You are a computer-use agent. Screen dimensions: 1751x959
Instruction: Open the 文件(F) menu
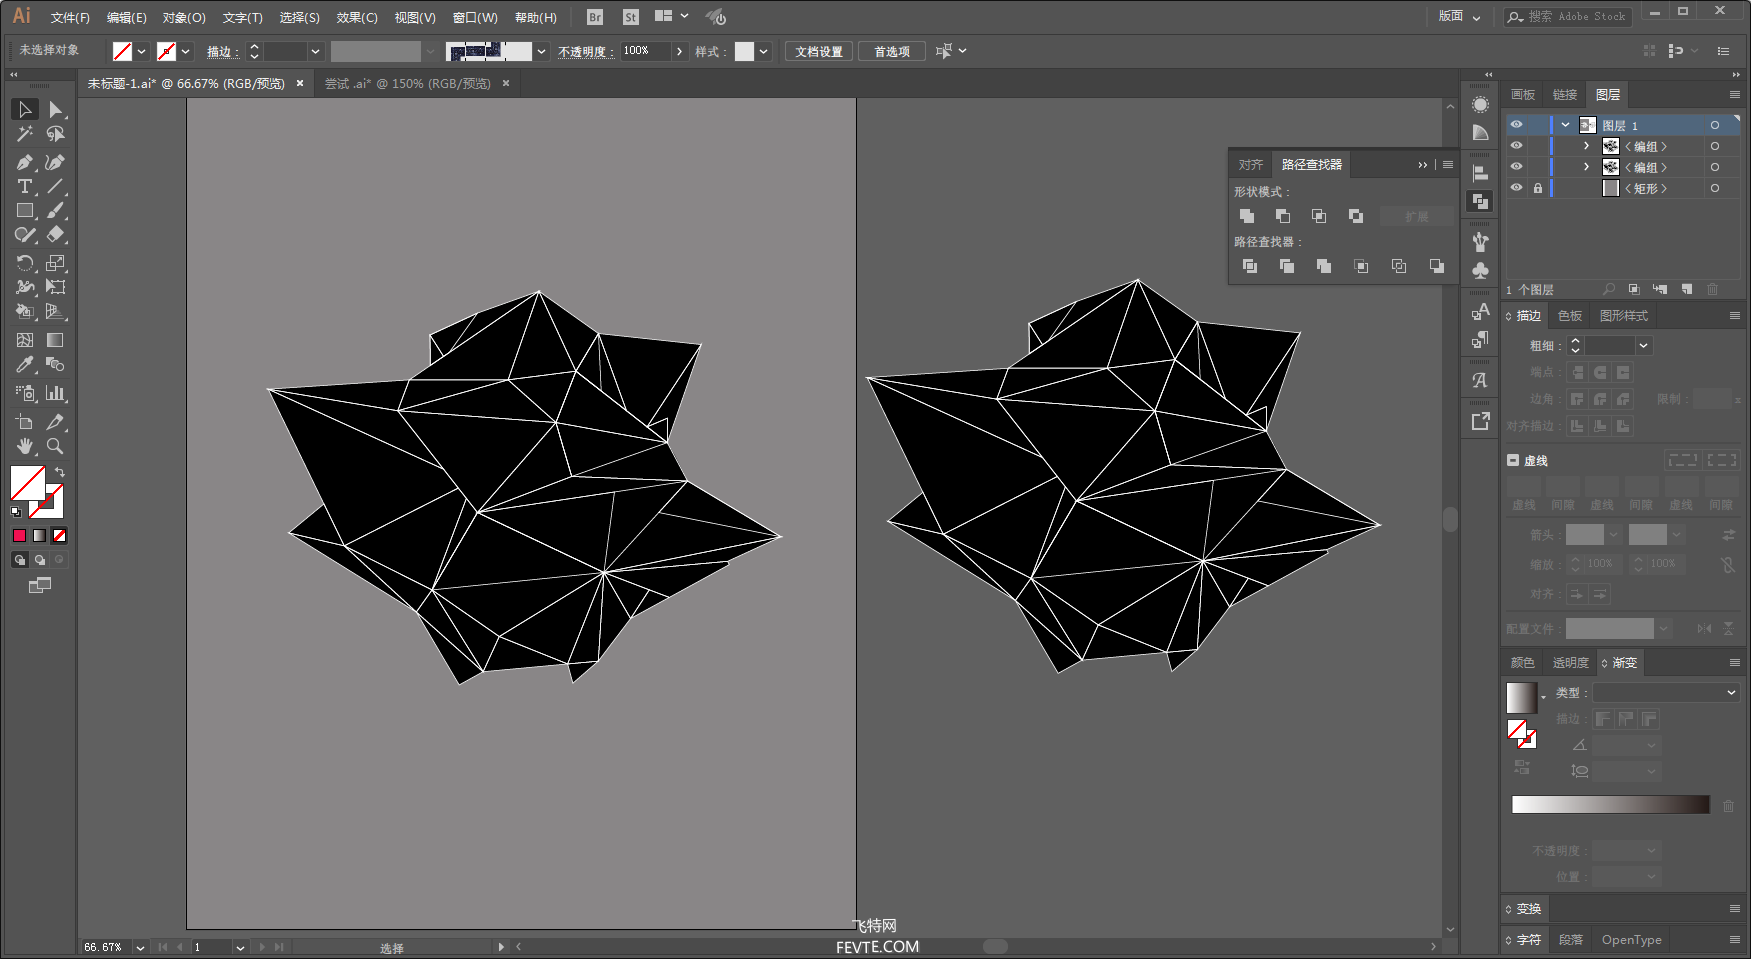(70, 18)
